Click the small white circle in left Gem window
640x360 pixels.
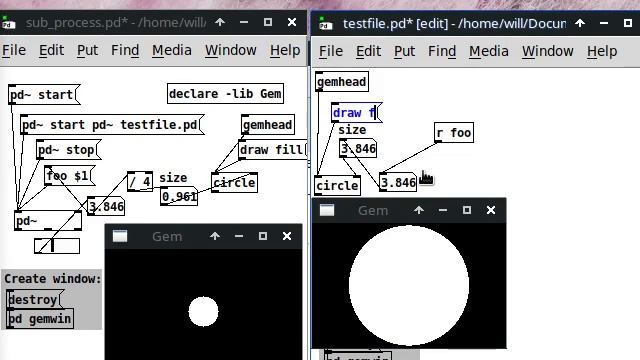[203, 311]
